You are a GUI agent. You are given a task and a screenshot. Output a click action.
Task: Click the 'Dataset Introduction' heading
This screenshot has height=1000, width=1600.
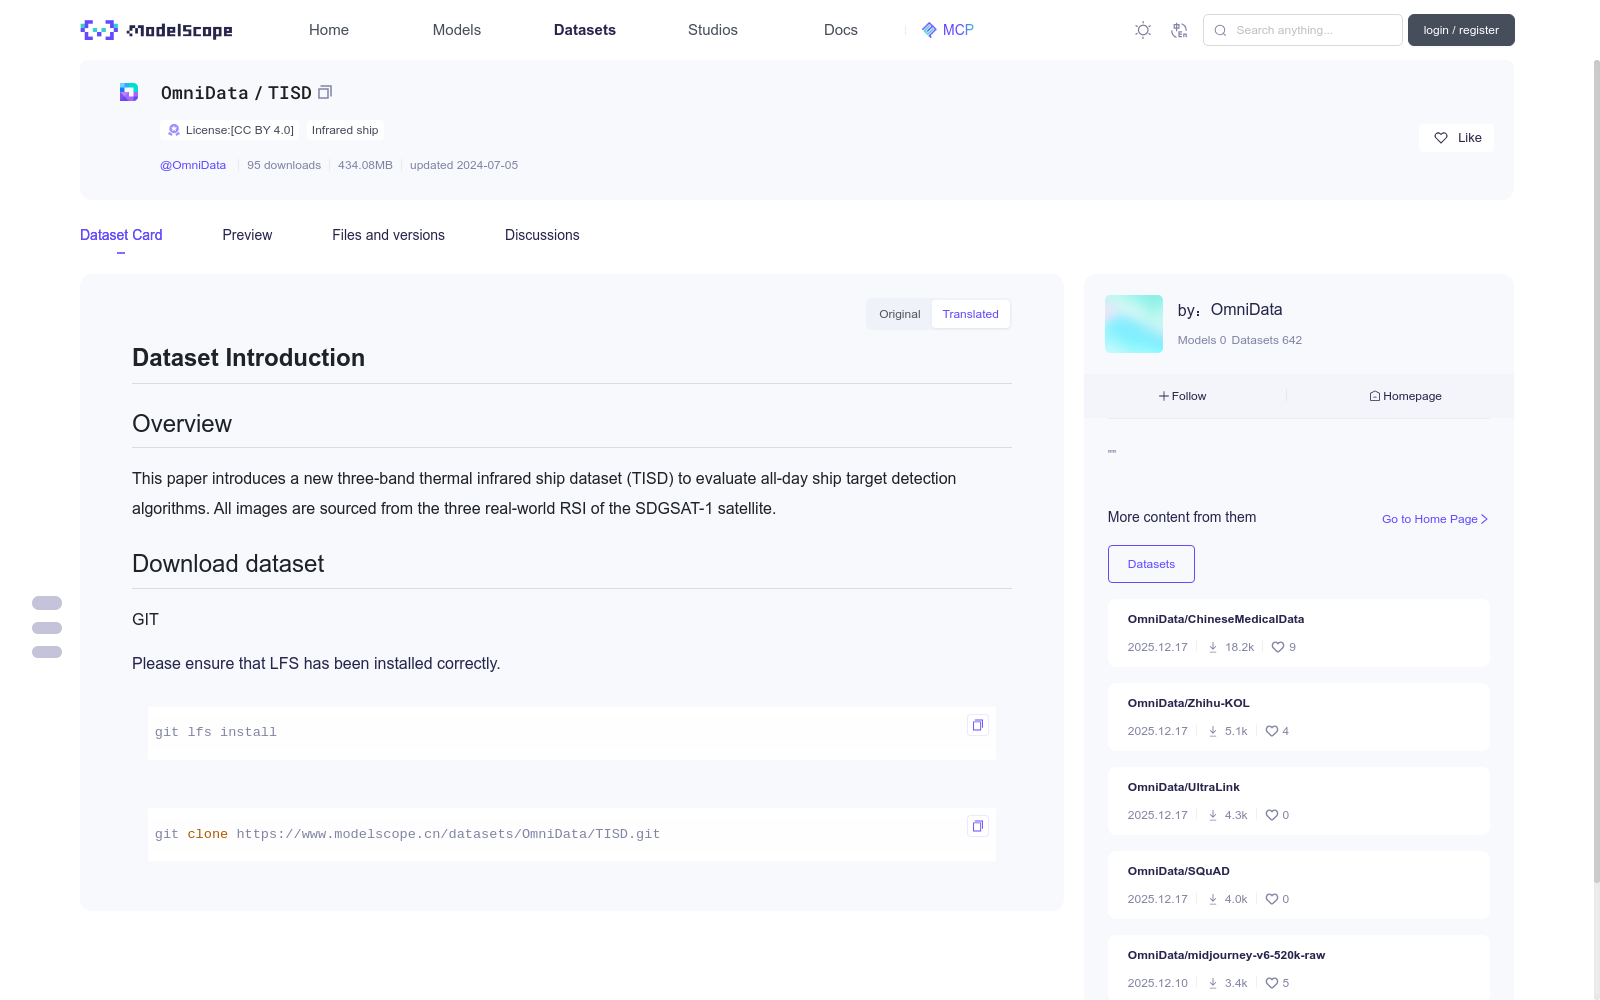(248, 358)
